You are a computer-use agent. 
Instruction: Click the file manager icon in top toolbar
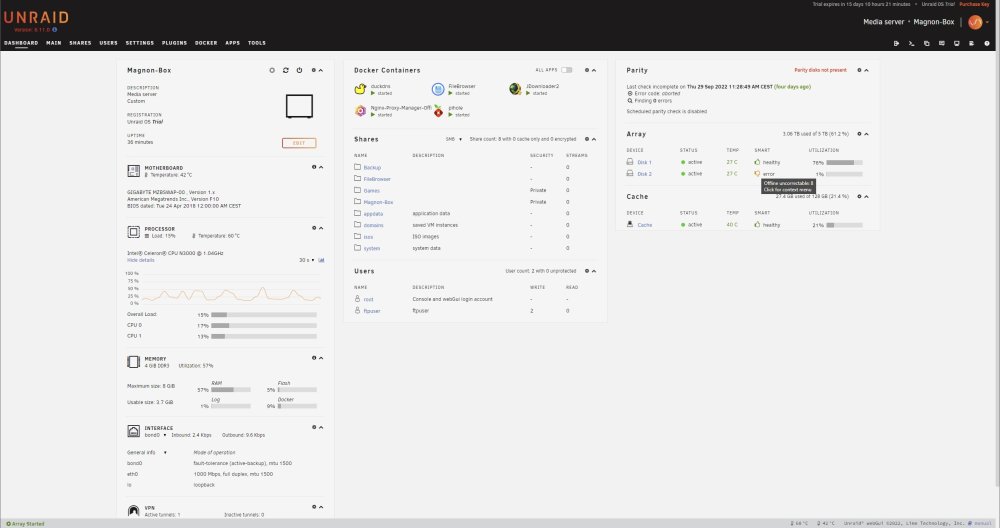[x=927, y=43]
